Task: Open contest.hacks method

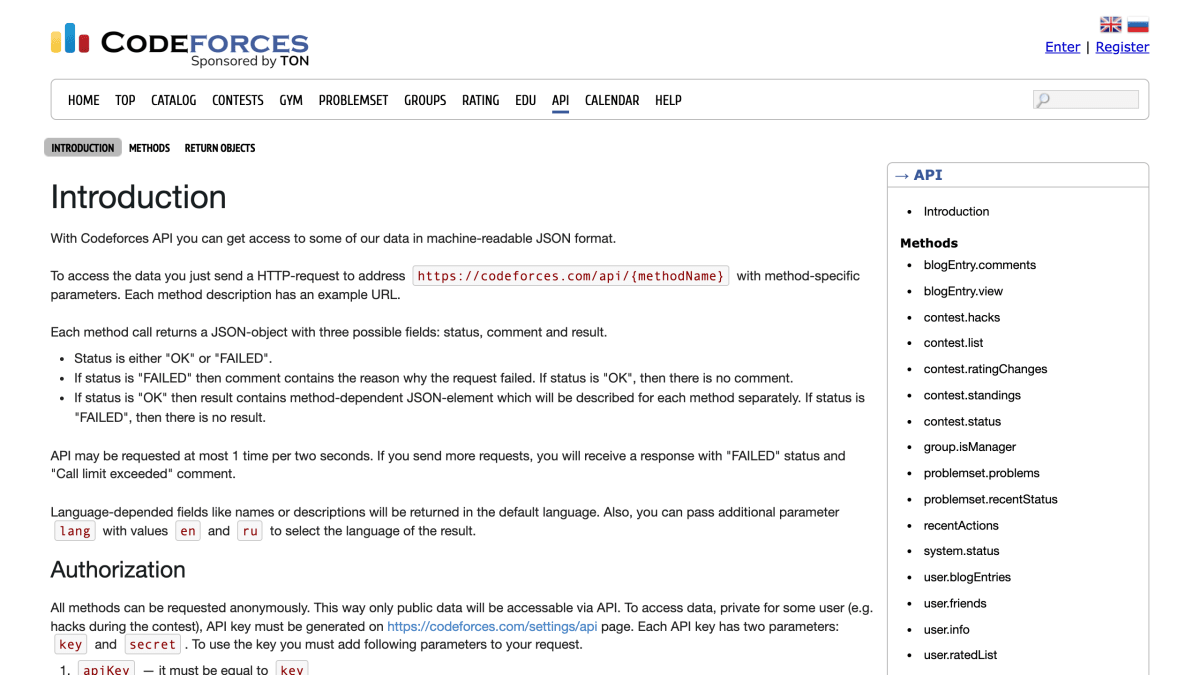Action: pyautogui.click(x=961, y=317)
